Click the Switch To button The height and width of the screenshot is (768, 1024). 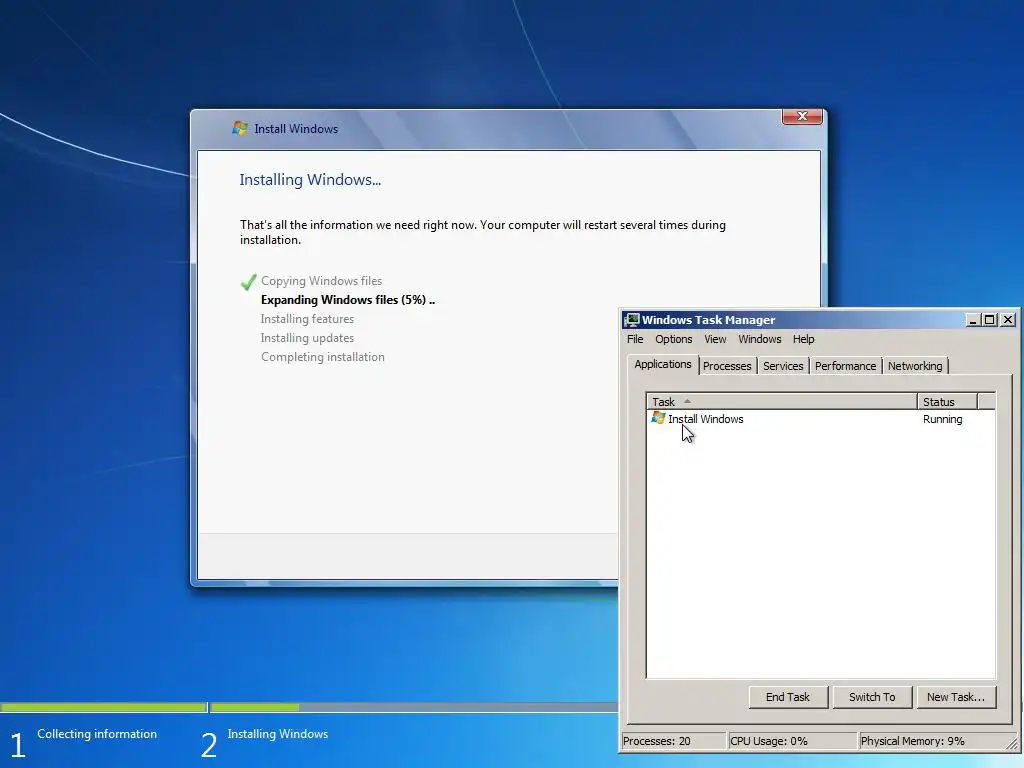tap(872, 697)
